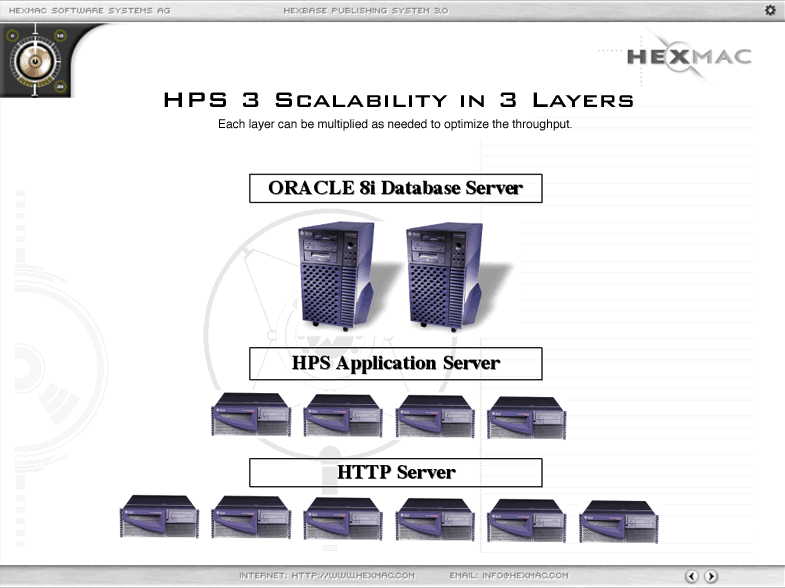Open the settings gear in top-right corner
Viewport: 785px width, 588px height.
pyautogui.click(x=770, y=10)
